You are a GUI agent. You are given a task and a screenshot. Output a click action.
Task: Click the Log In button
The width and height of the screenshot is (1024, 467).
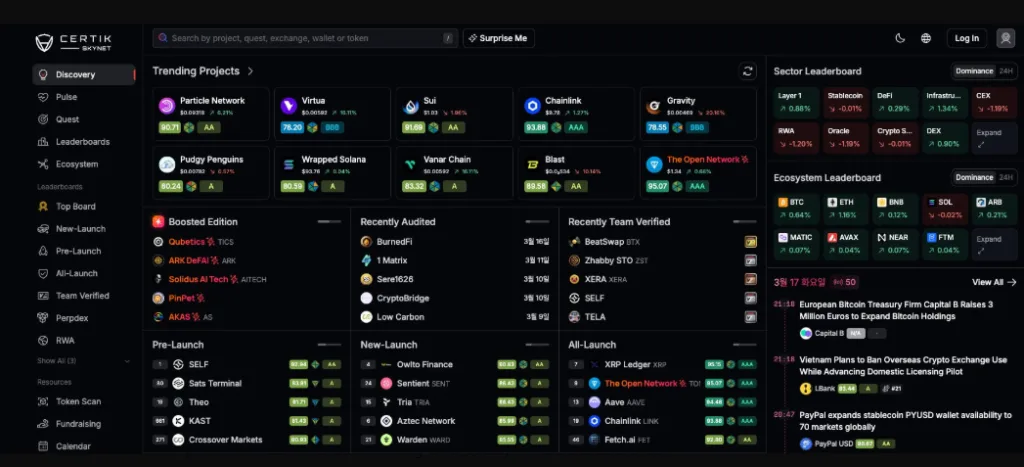(967, 38)
